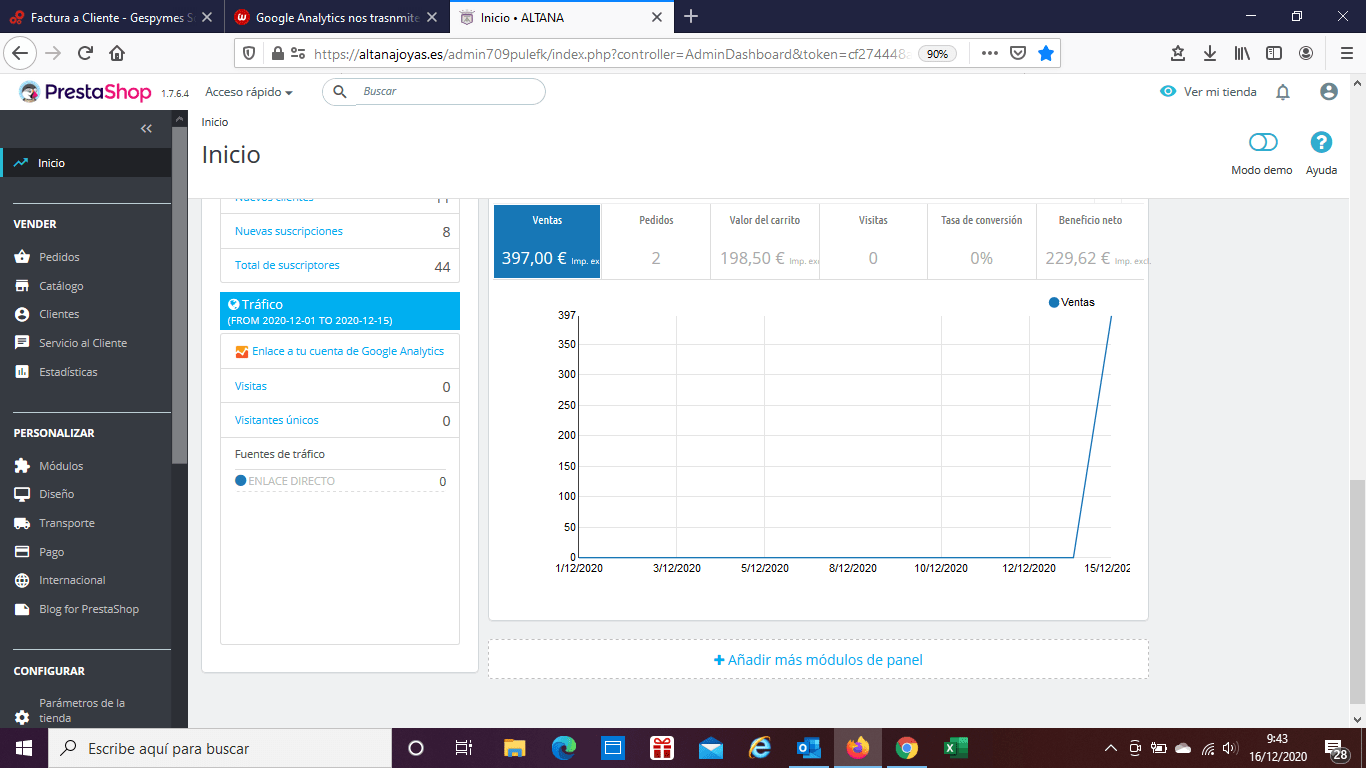Select the Pedidos chart tab
This screenshot has width=1366, height=768.
point(656,241)
